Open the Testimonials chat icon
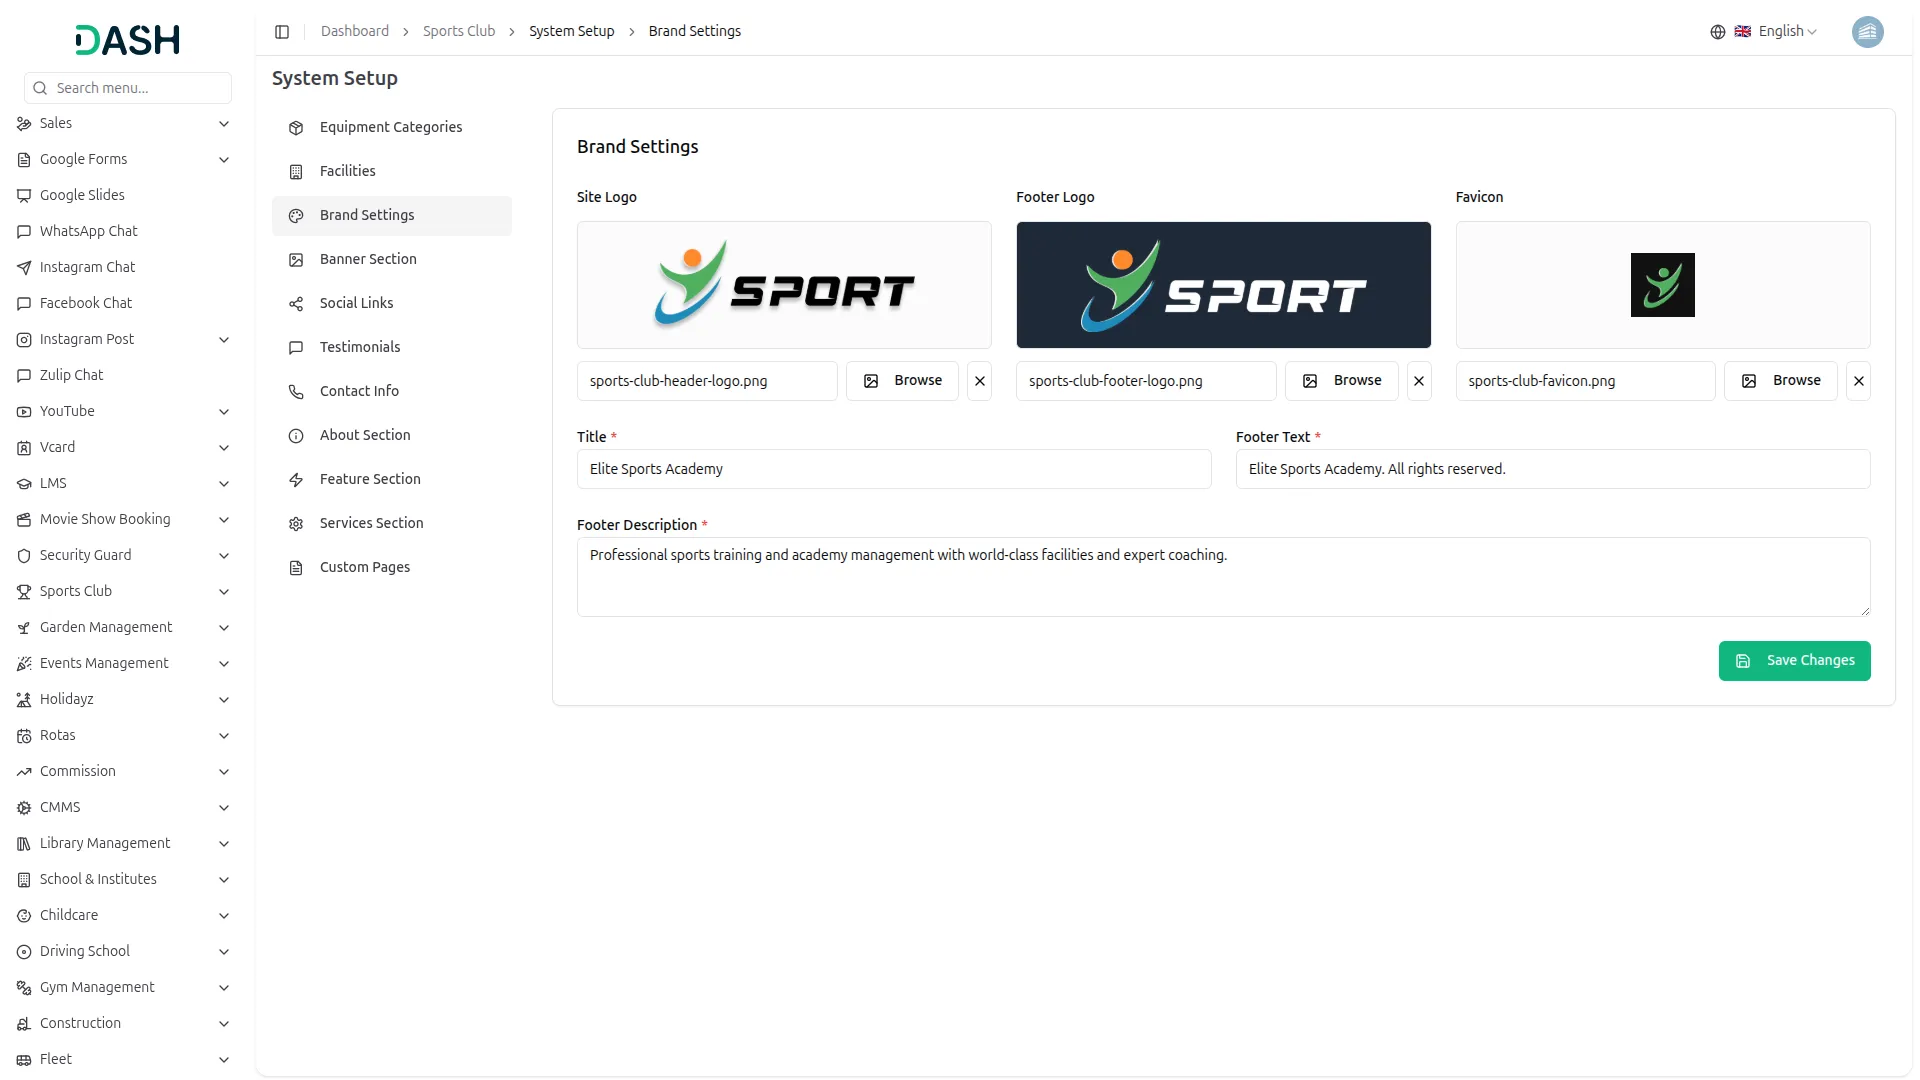The height and width of the screenshot is (1080, 1920). [x=295, y=347]
